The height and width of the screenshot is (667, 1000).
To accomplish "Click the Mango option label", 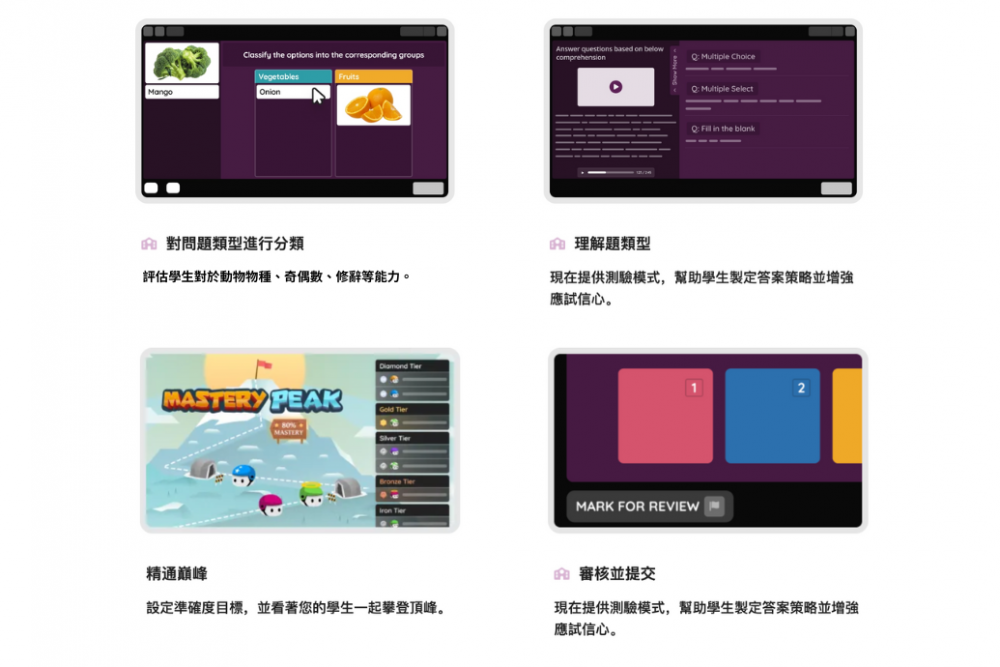I will [181, 92].
